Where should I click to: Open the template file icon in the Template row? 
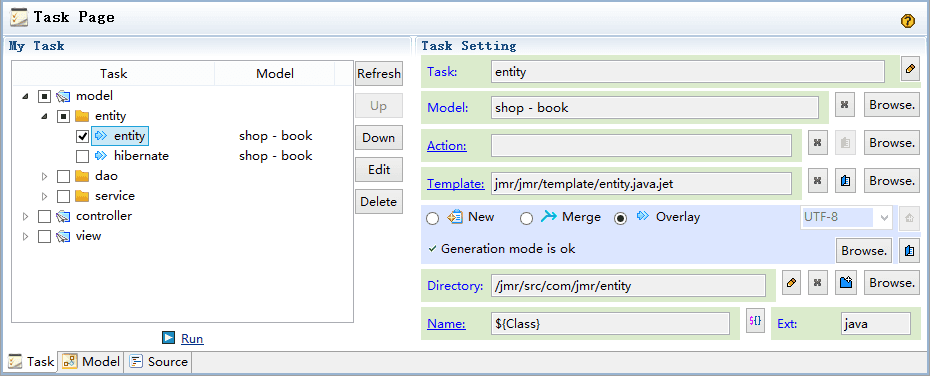coord(846,181)
